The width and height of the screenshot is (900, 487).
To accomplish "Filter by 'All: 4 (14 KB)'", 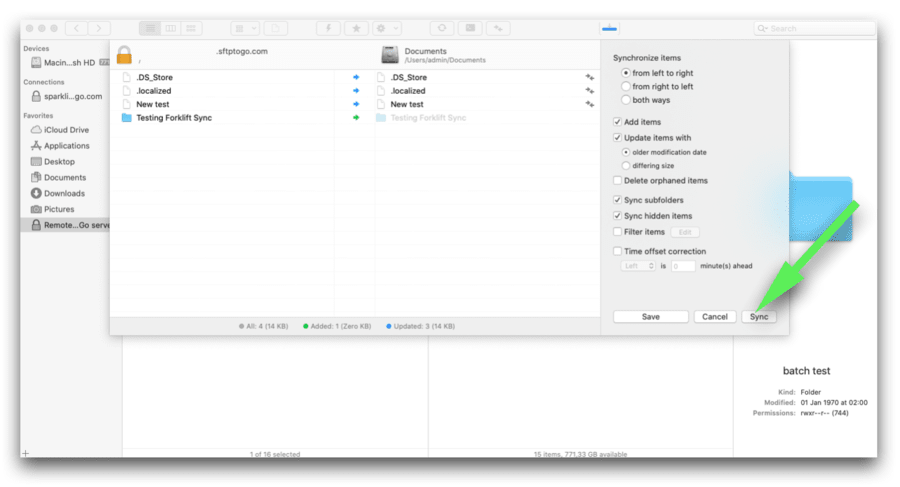I will point(263,326).
